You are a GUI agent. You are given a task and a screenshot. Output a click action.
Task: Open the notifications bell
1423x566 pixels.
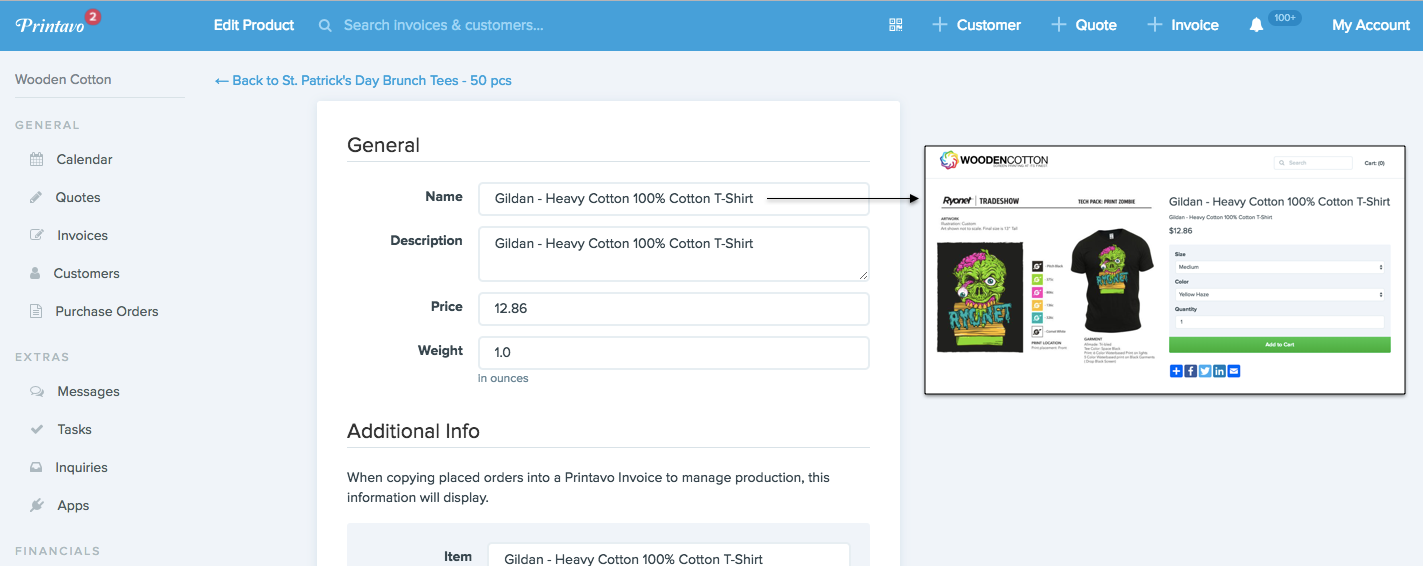pyautogui.click(x=1257, y=25)
